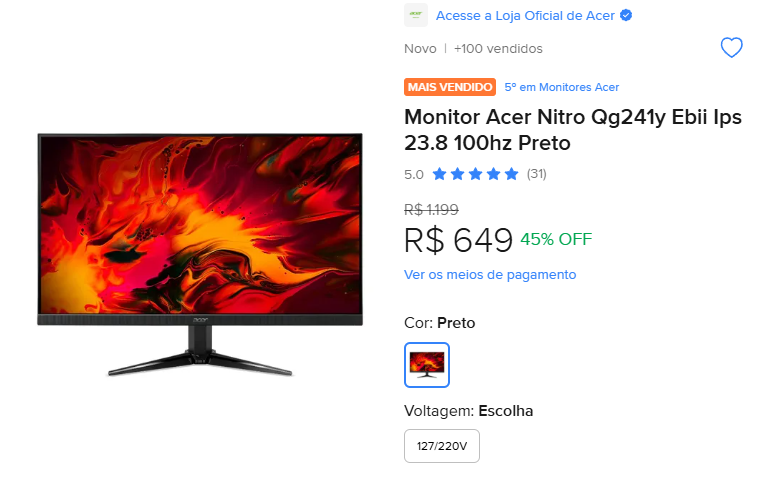Select the Preto color thumbnail
This screenshot has width=757, height=497.
tap(427, 365)
